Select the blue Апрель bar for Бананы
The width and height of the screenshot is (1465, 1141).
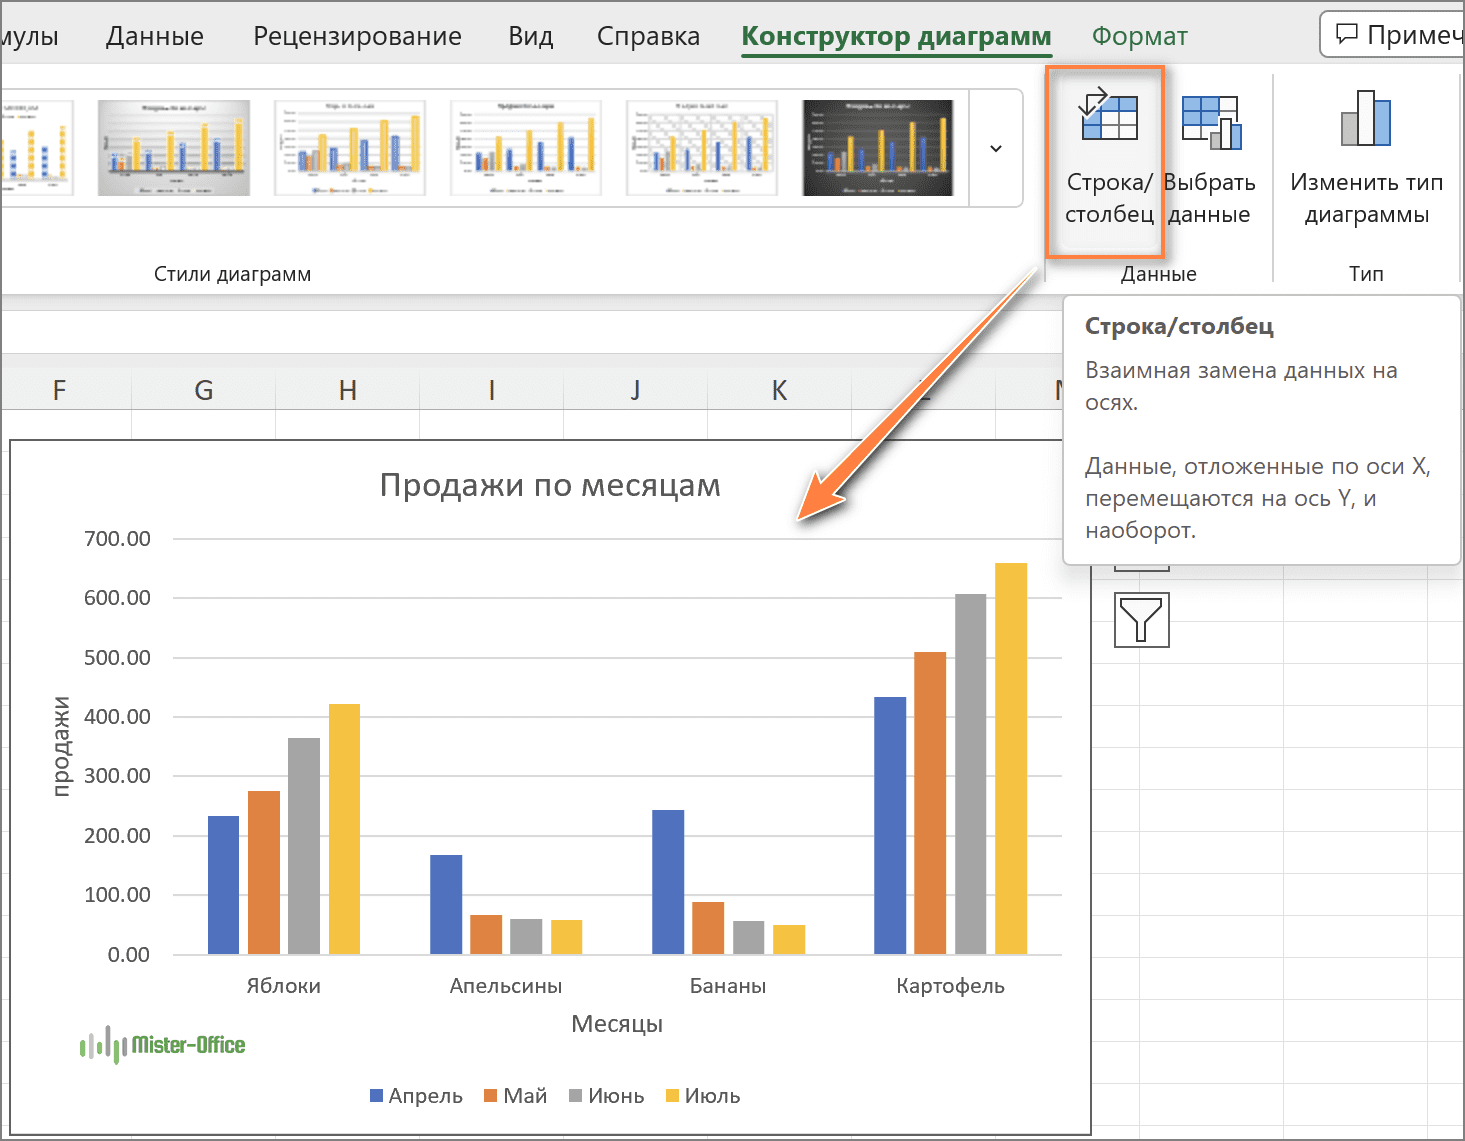point(668,882)
